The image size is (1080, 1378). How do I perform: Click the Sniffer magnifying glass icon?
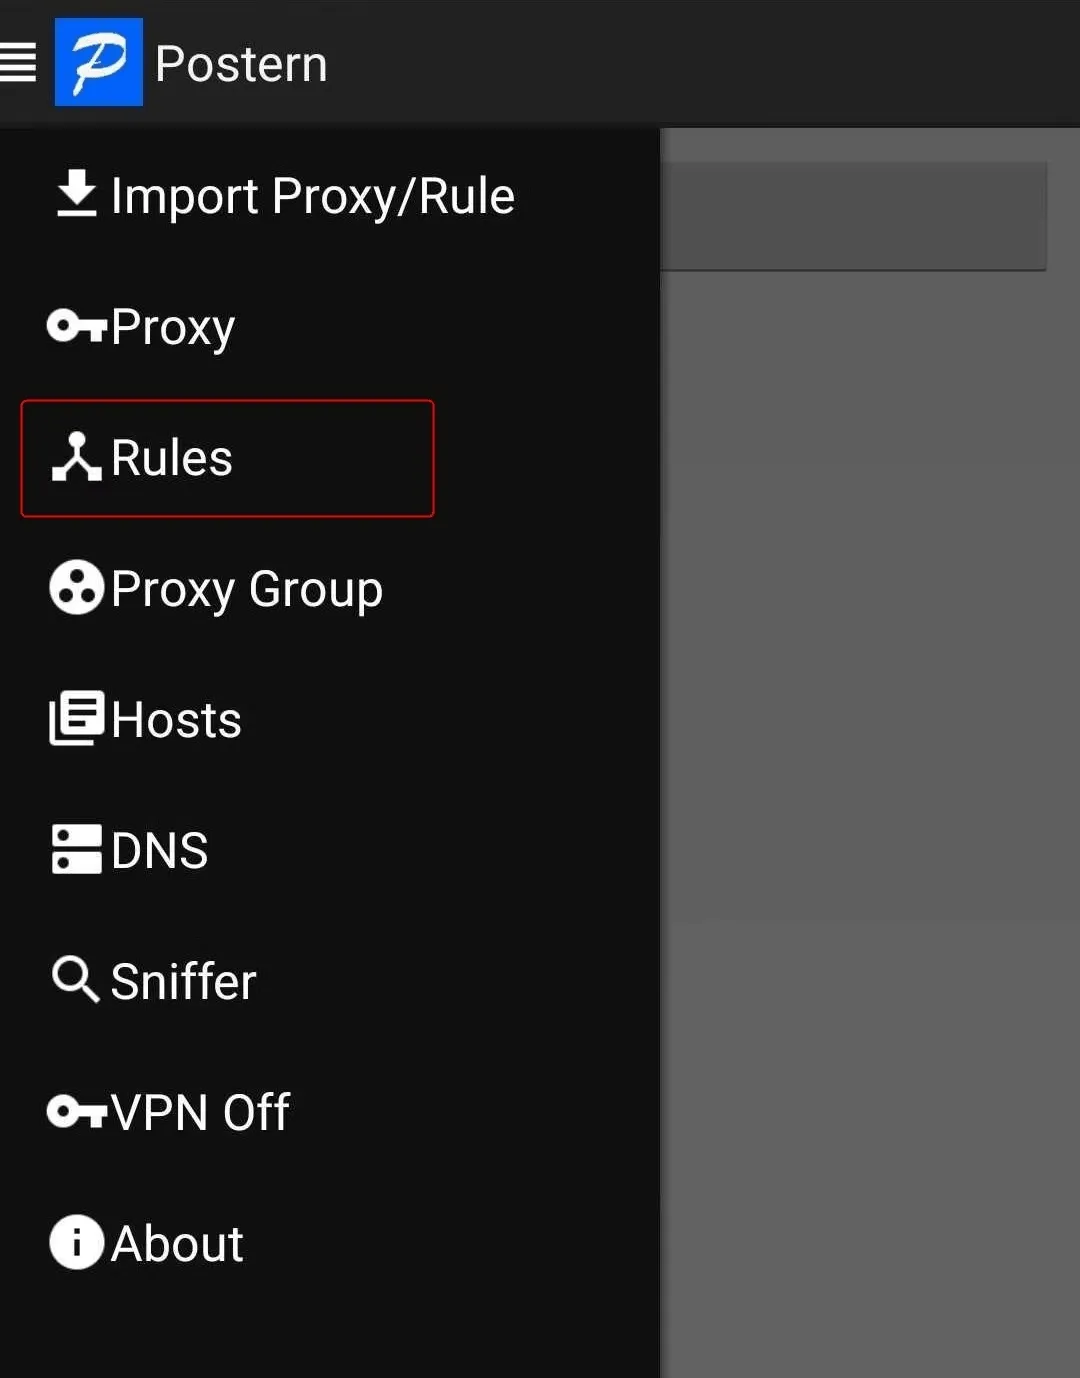pos(76,979)
